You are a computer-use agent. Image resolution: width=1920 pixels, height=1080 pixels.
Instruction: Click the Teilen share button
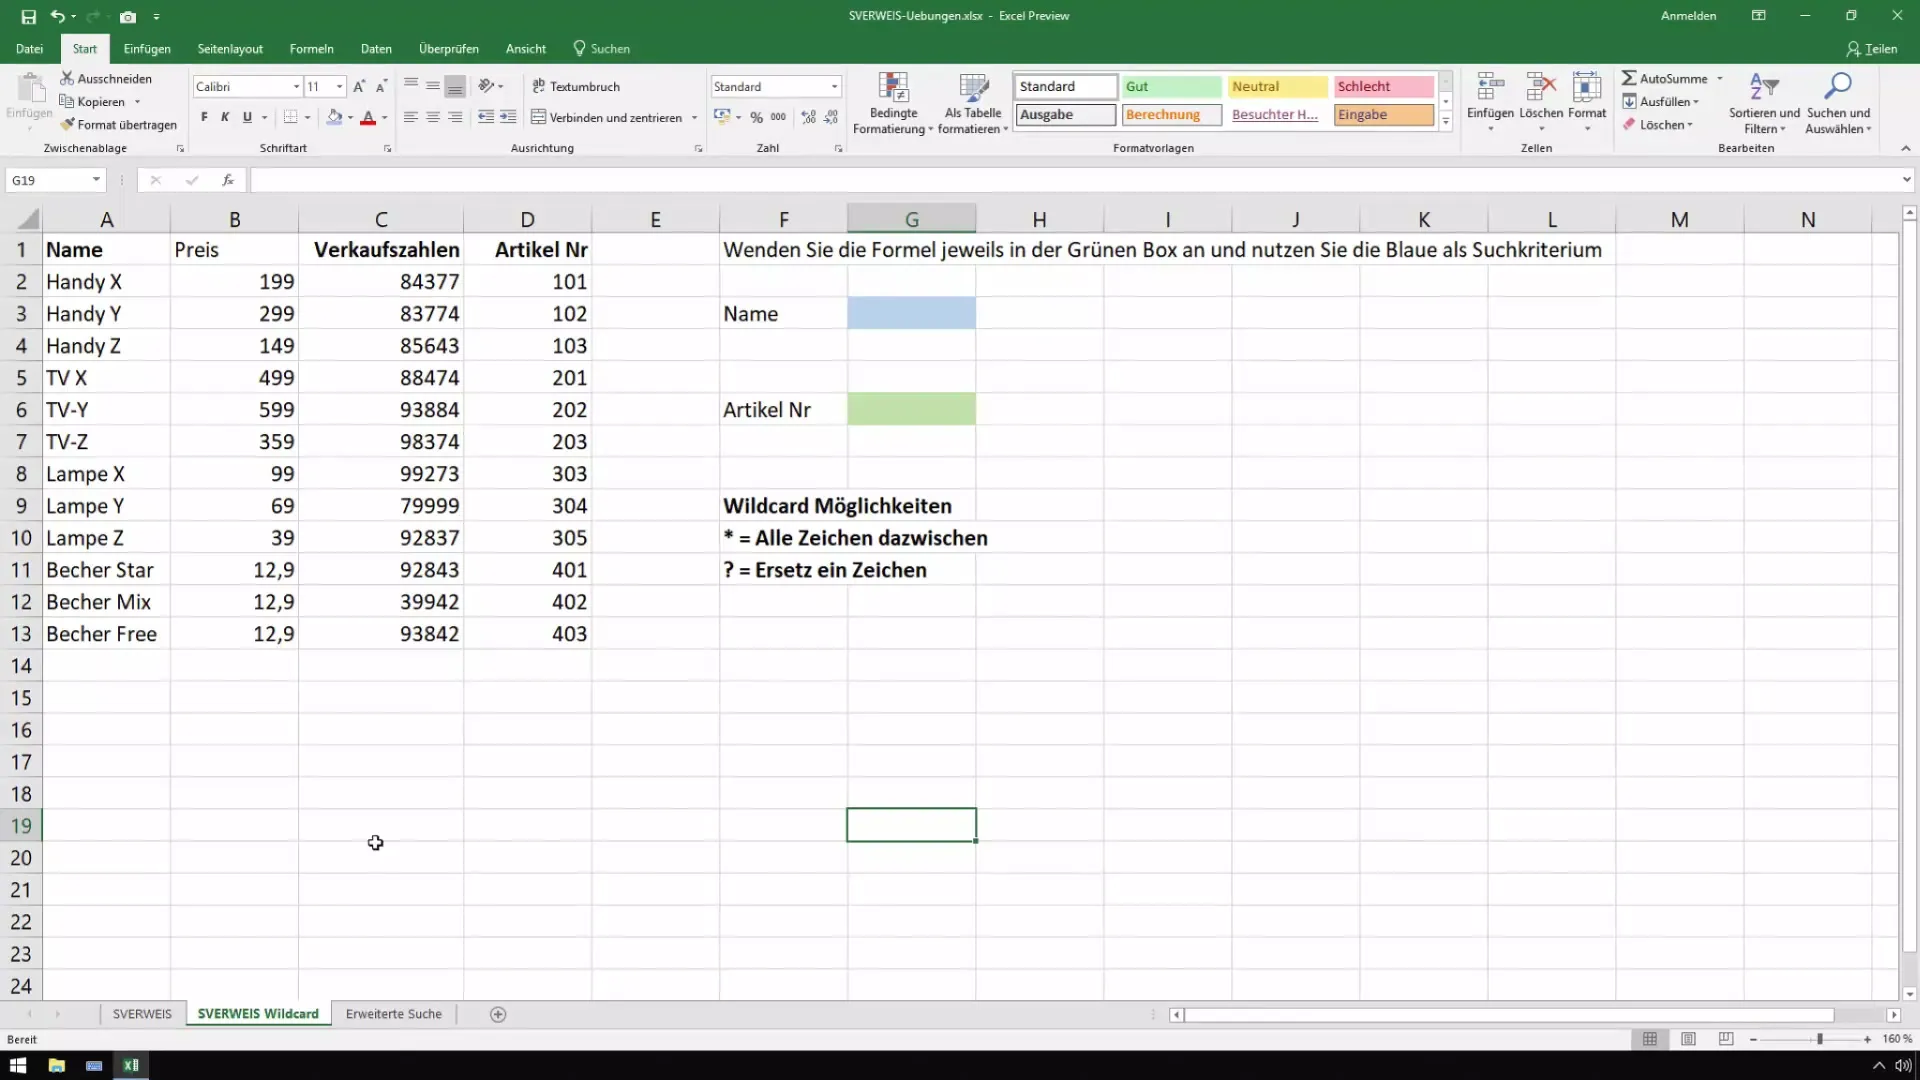[x=1872, y=48]
